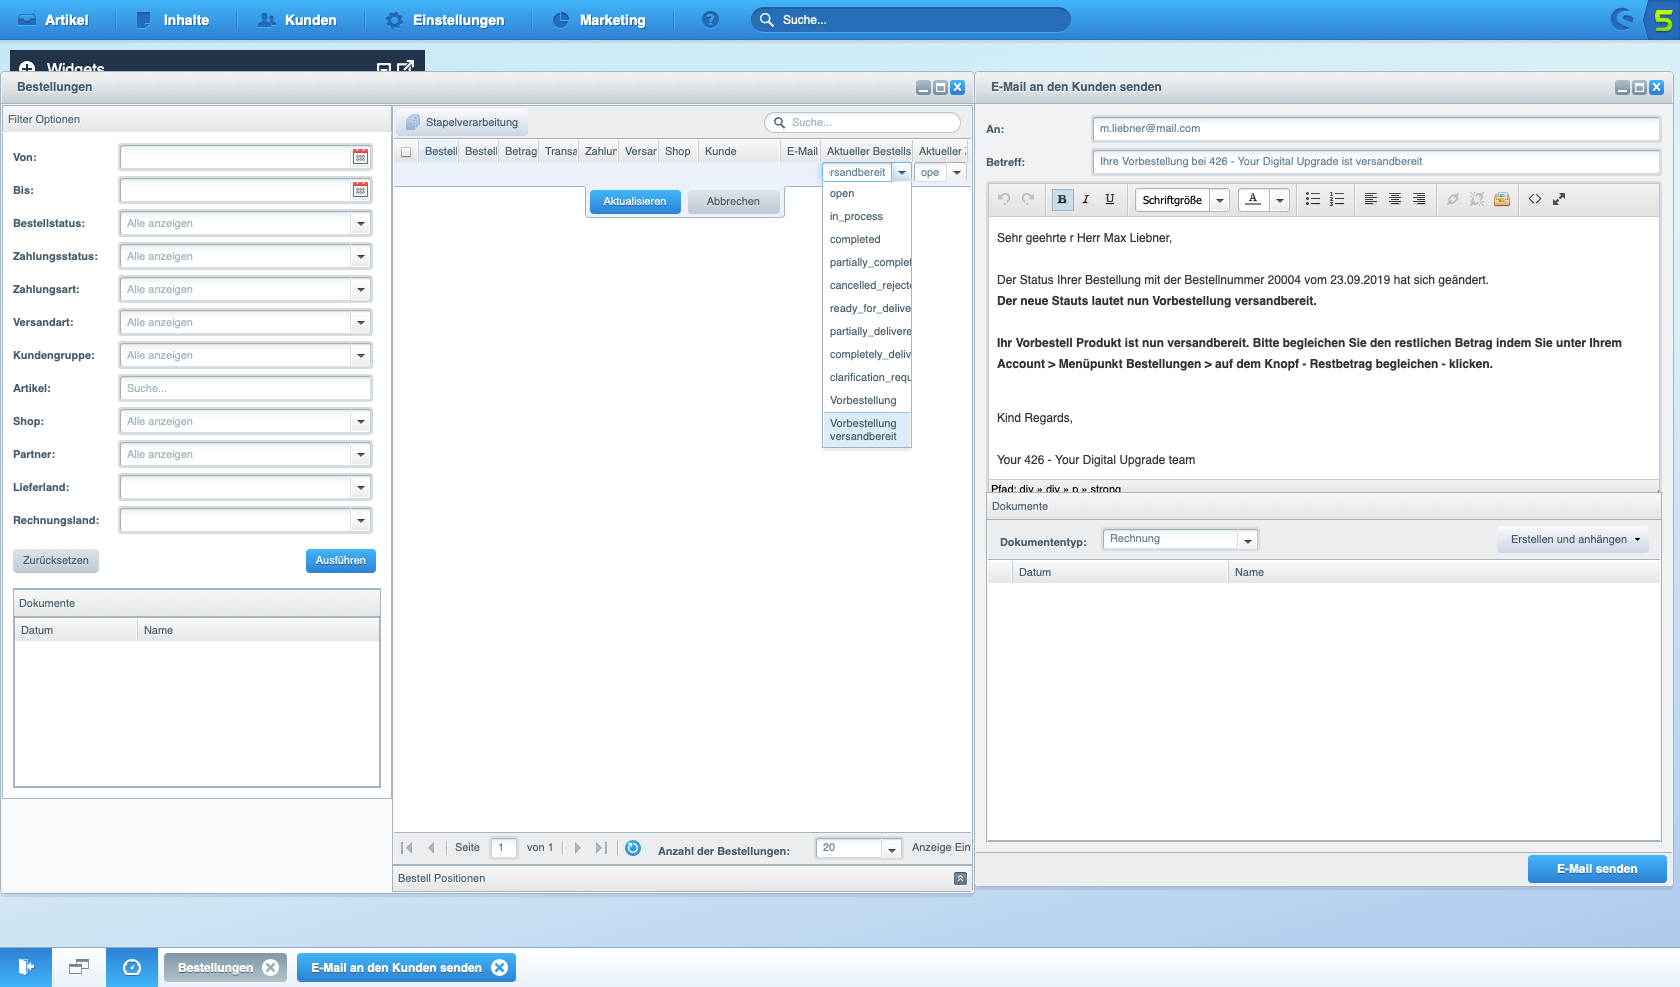
Task: Go to the first orders page
Action: tap(407, 848)
